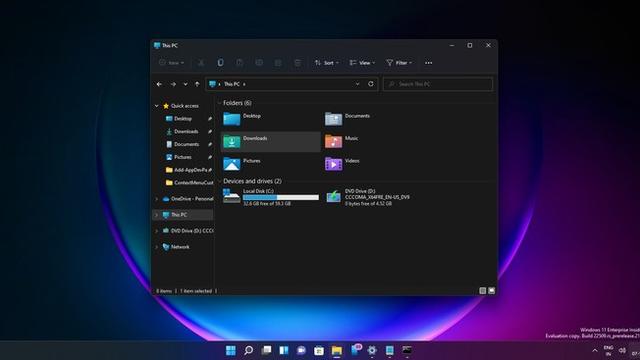Expand the Network node in sidebar
Screen dimensions: 640x360
[x=157, y=247]
